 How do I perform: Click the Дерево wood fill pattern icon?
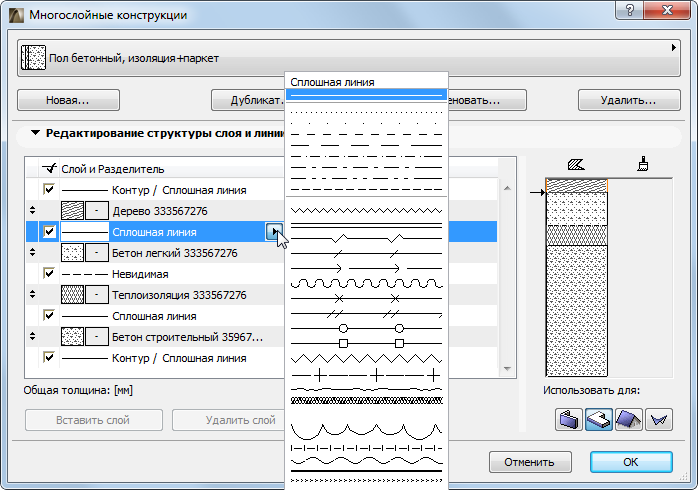(72, 211)
